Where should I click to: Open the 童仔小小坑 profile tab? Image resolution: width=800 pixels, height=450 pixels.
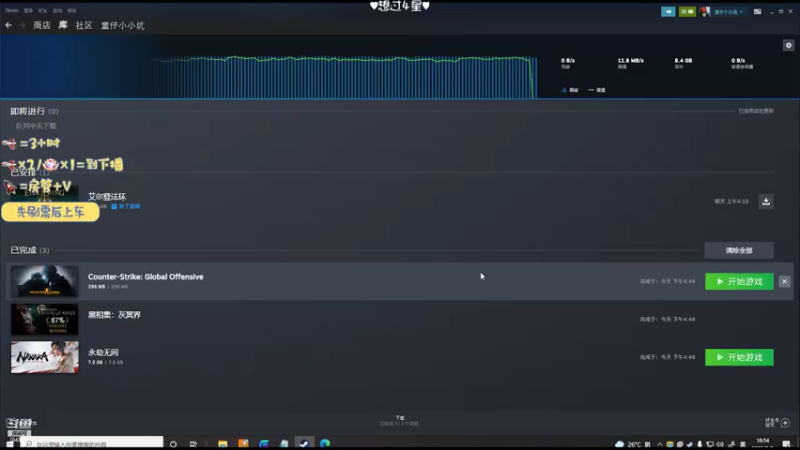coord(122,26)
